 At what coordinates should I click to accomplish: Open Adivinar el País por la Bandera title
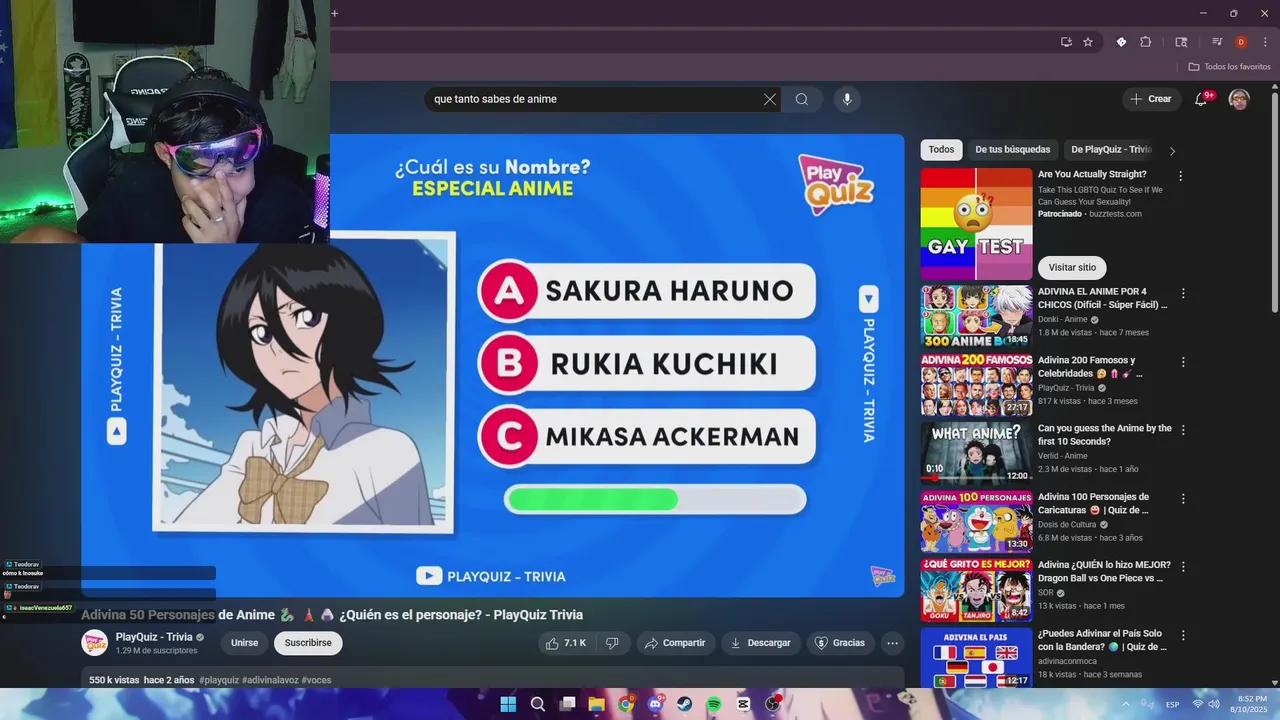(1102, 640)
